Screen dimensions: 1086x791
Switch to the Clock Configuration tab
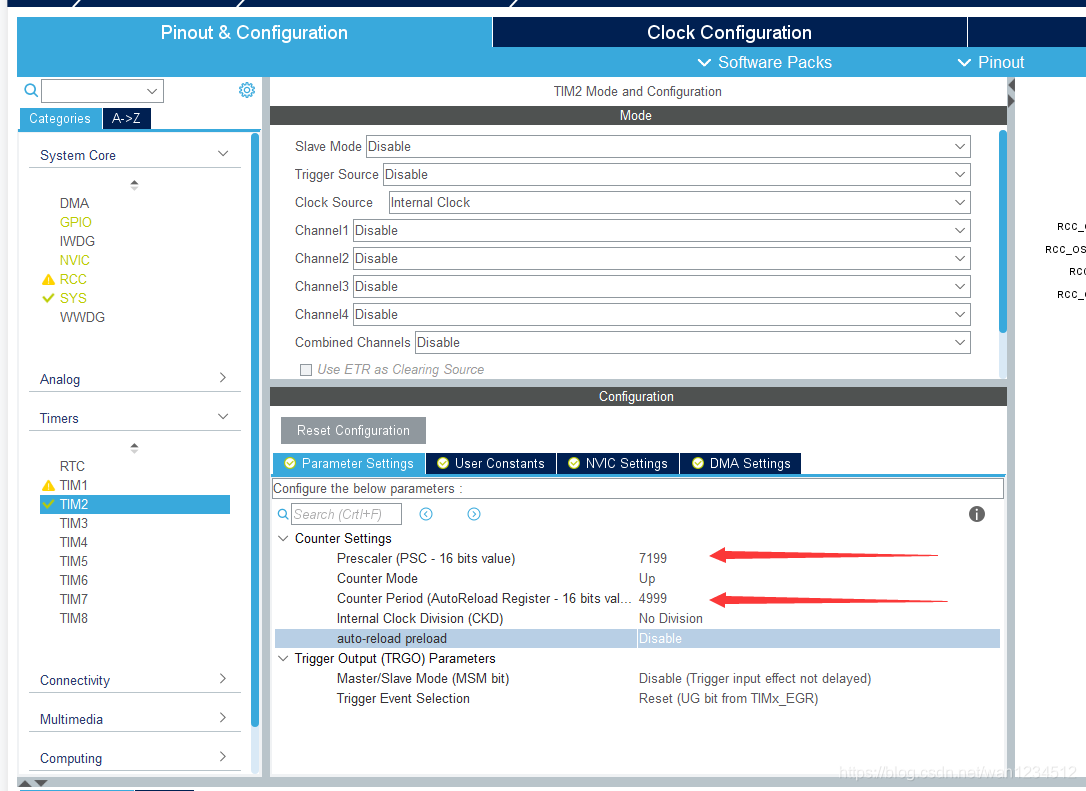pos(729,32)
